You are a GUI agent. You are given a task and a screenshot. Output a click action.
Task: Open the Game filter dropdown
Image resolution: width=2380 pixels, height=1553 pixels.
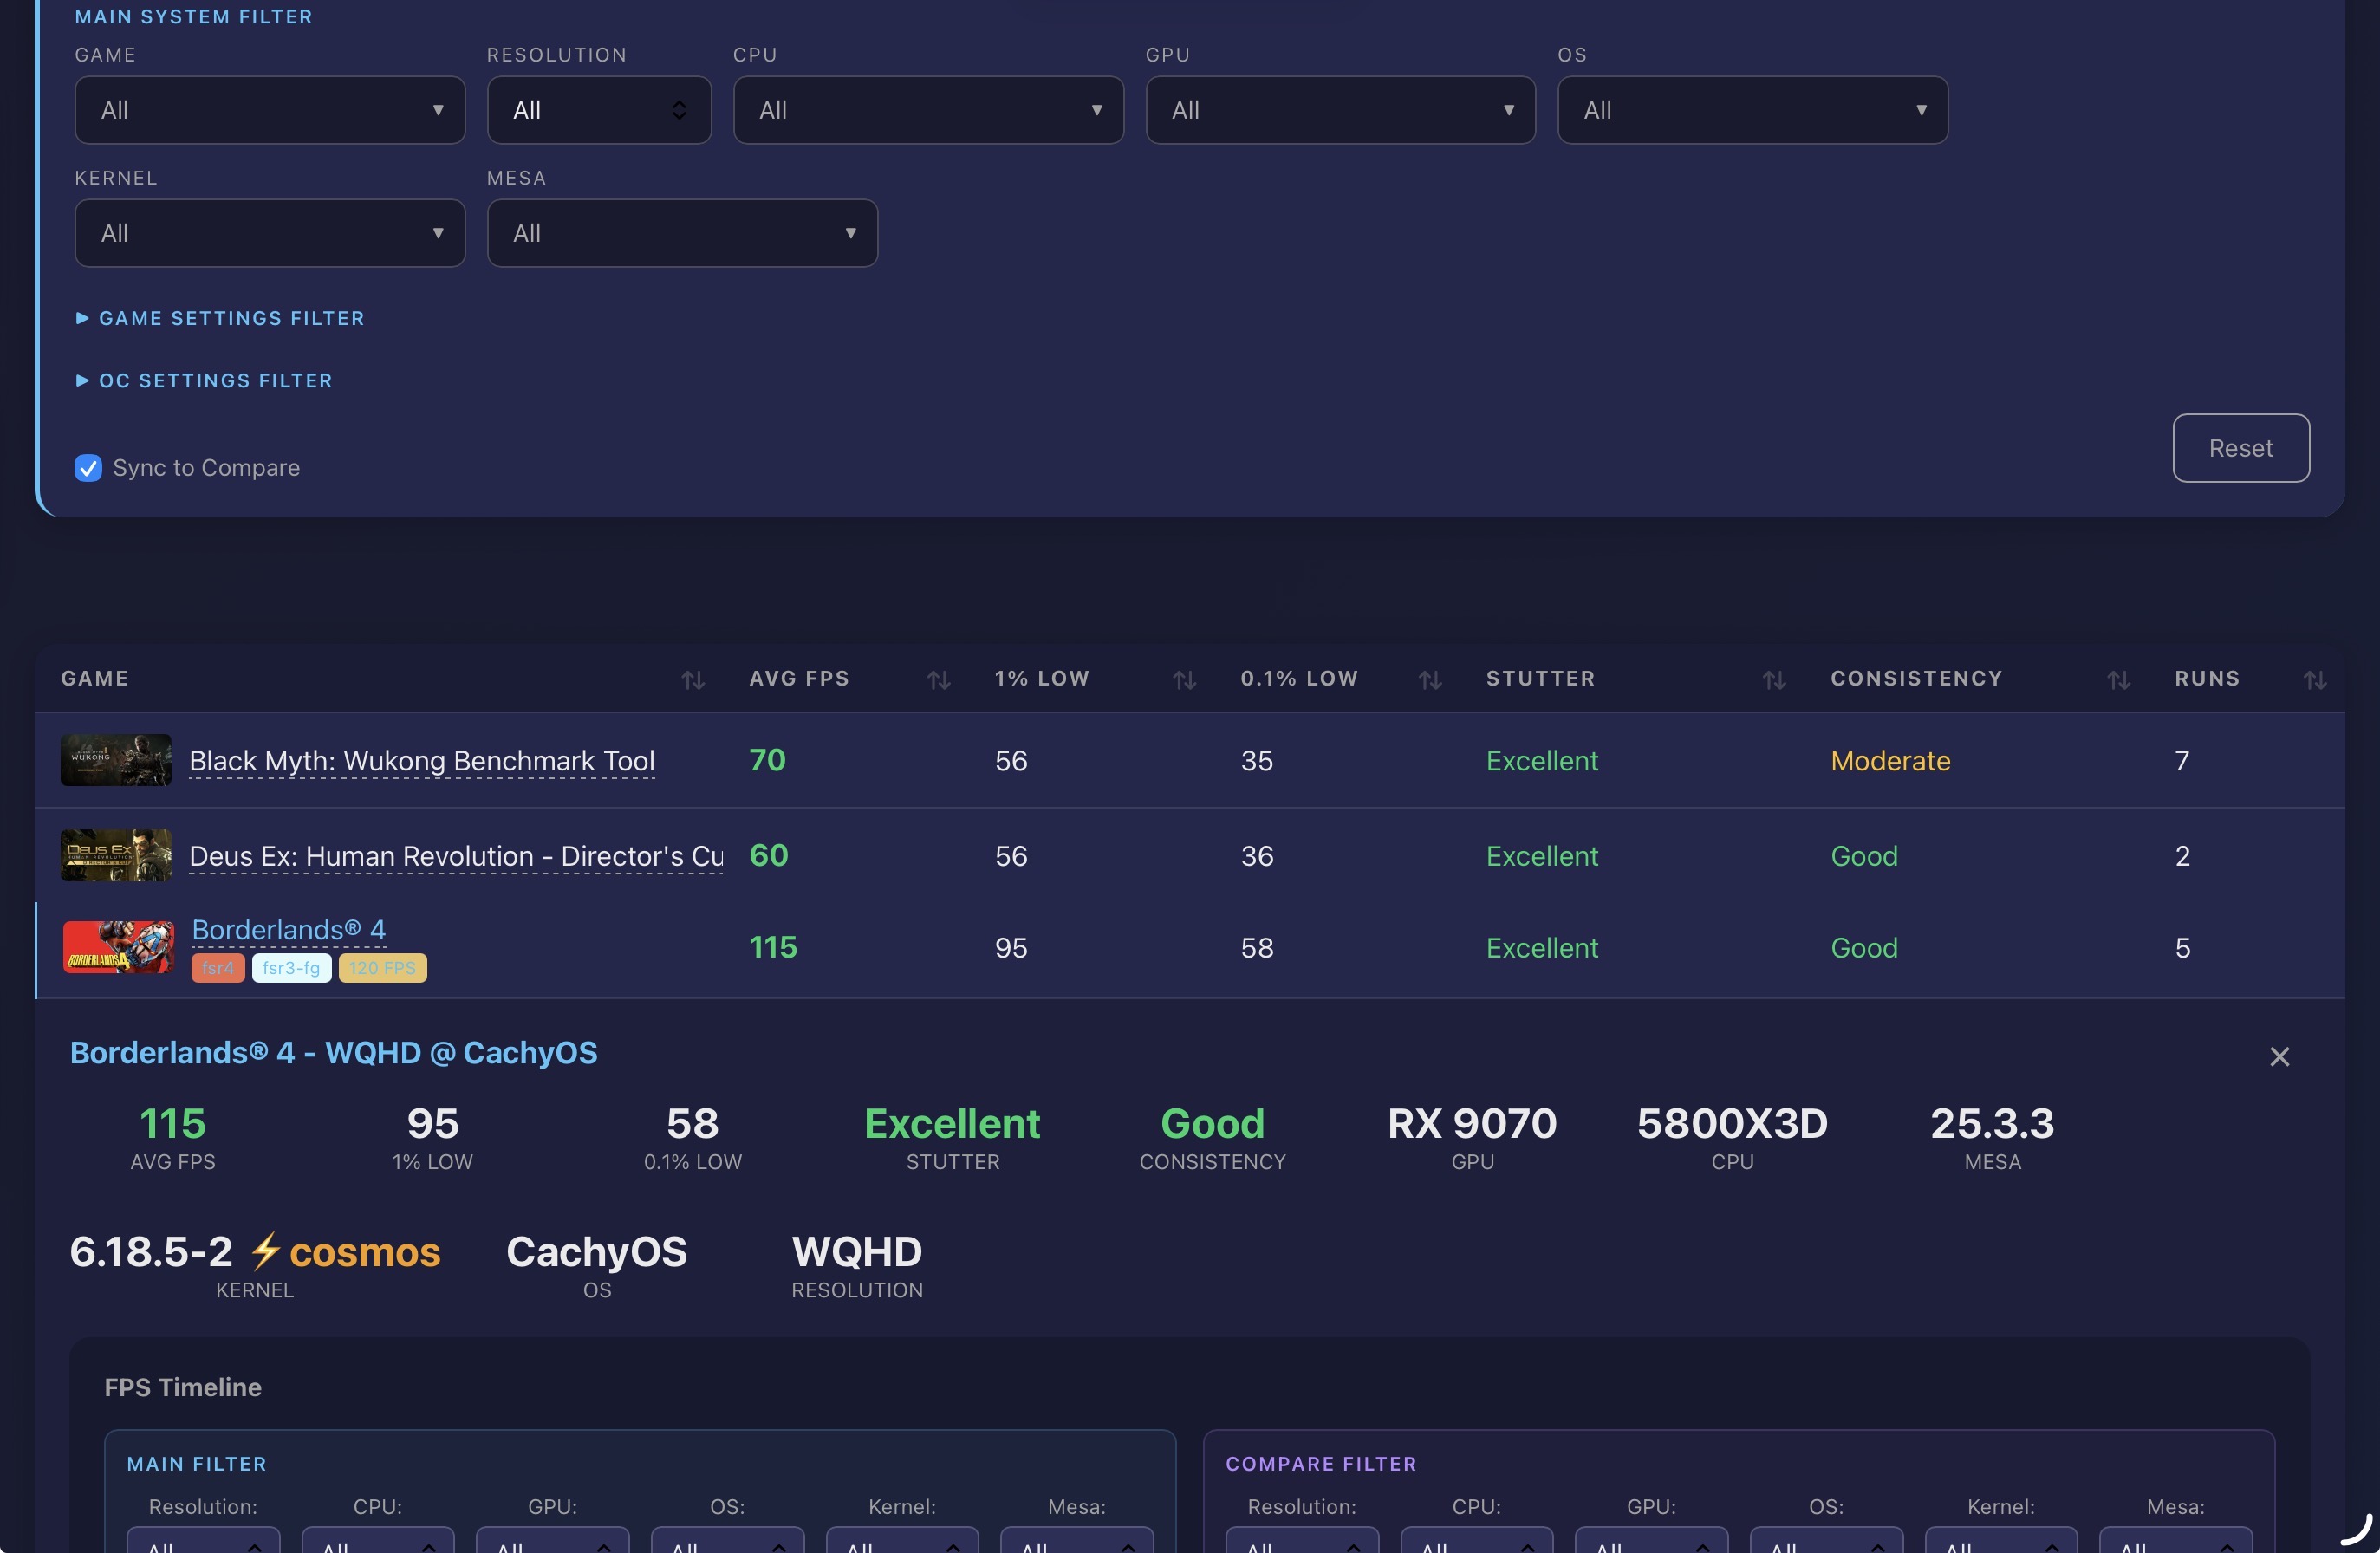pyautogui.click(x=269, y=110)
